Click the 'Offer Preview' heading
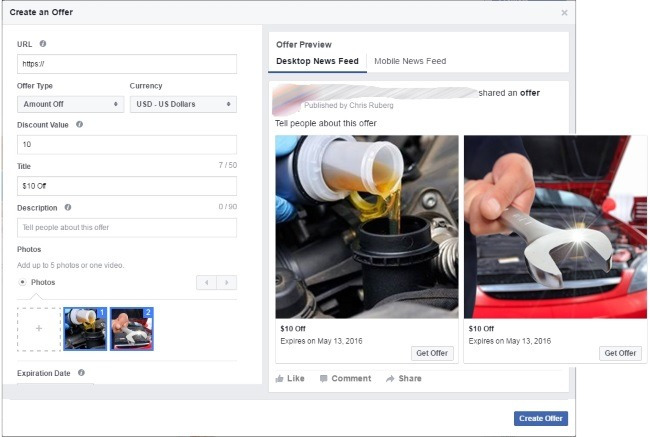The width and height of the screenshot is (650, 437). 304,44
